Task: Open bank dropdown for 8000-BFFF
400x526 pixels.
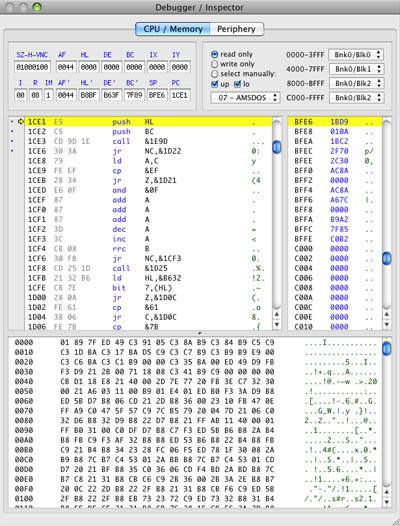Action: tap(356, 83)
